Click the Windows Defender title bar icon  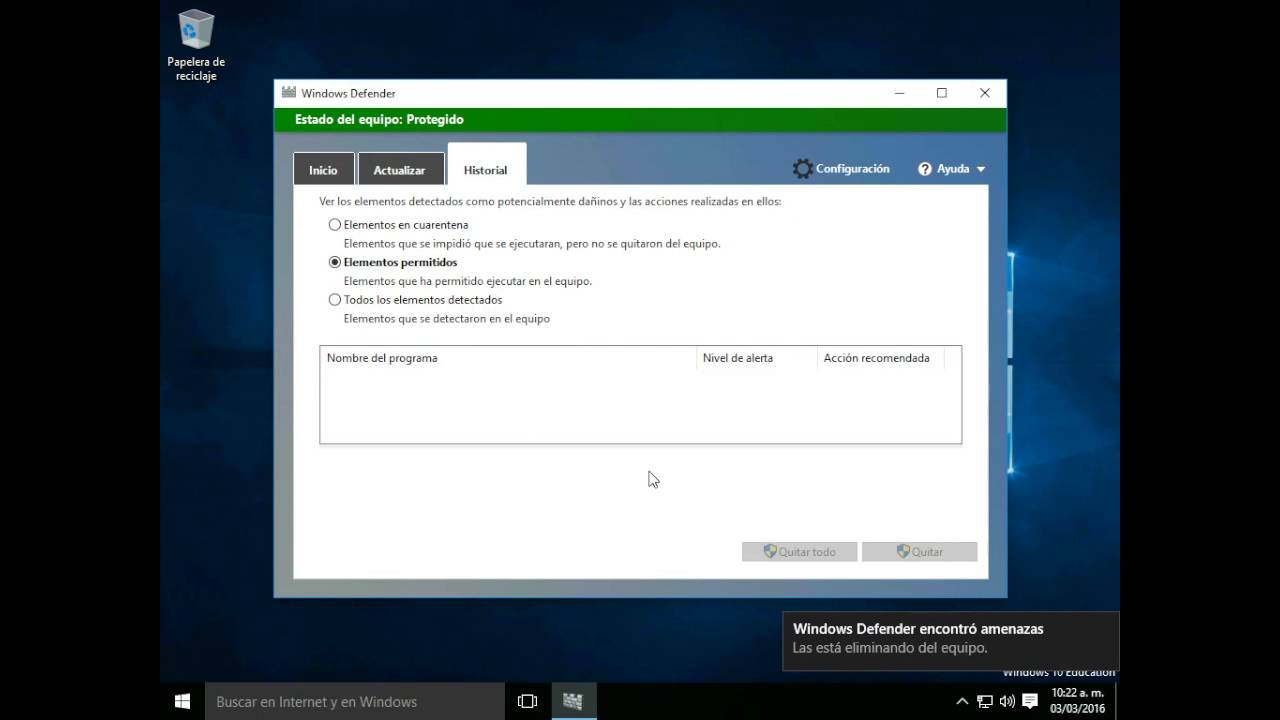[x=289, y=93]
